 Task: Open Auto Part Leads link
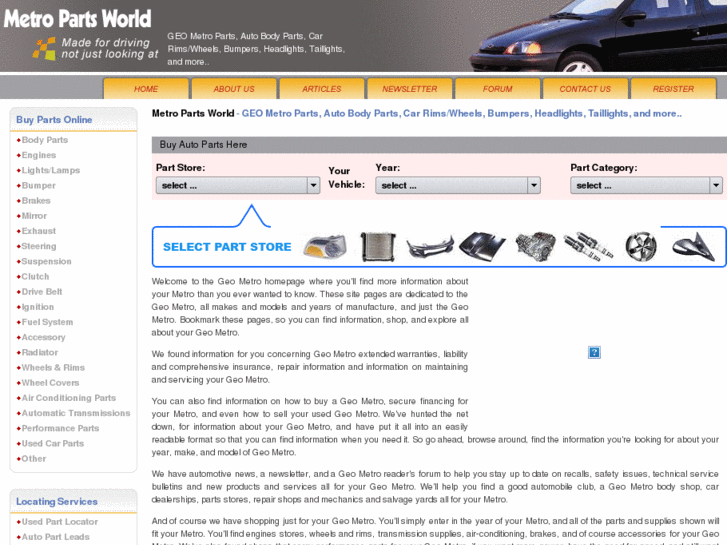[56, 537]
